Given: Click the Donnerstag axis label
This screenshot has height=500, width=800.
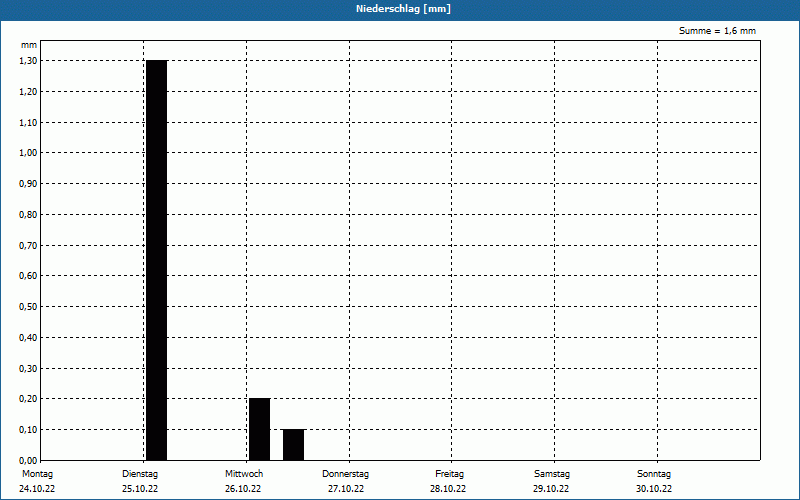Looking at the screenshot, I should coord(345,474).
